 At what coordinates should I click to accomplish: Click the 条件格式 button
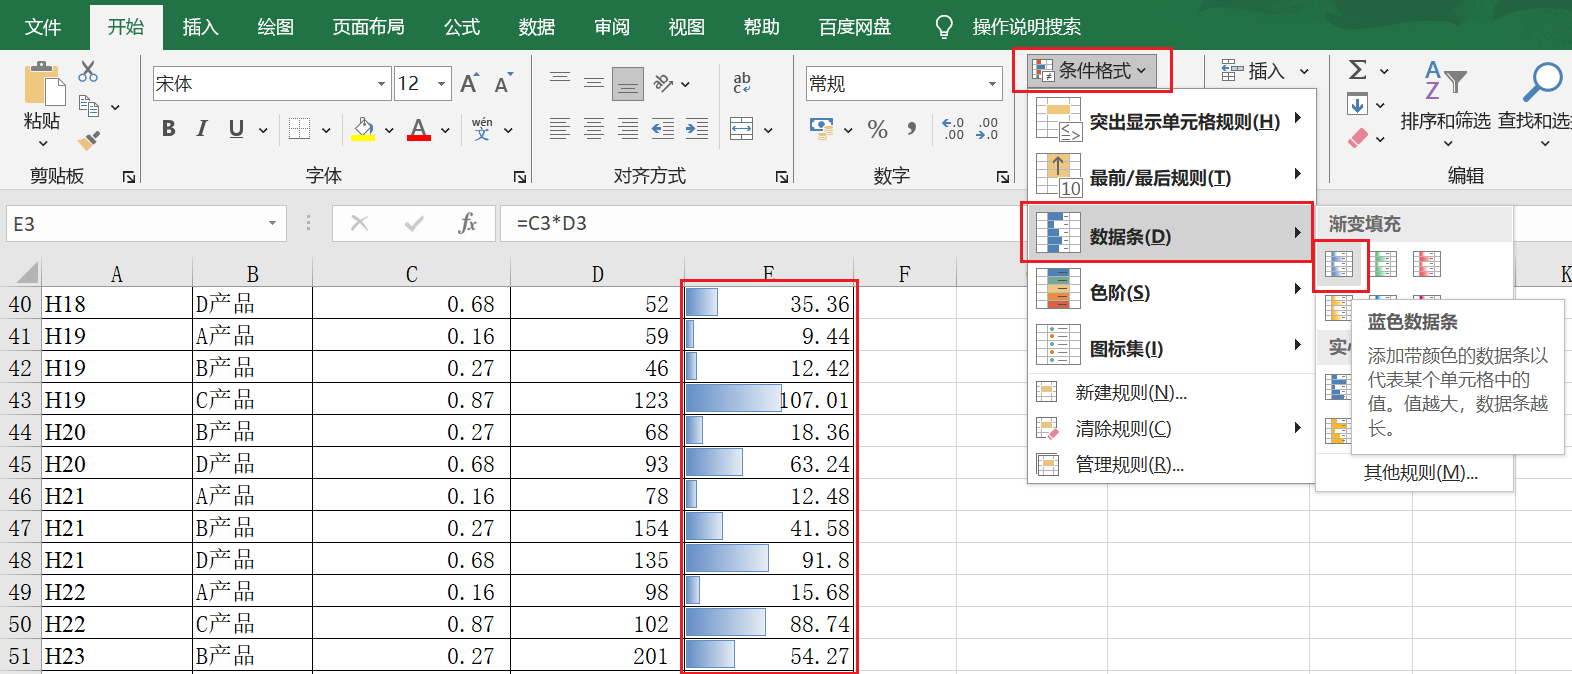[1092, 71]
